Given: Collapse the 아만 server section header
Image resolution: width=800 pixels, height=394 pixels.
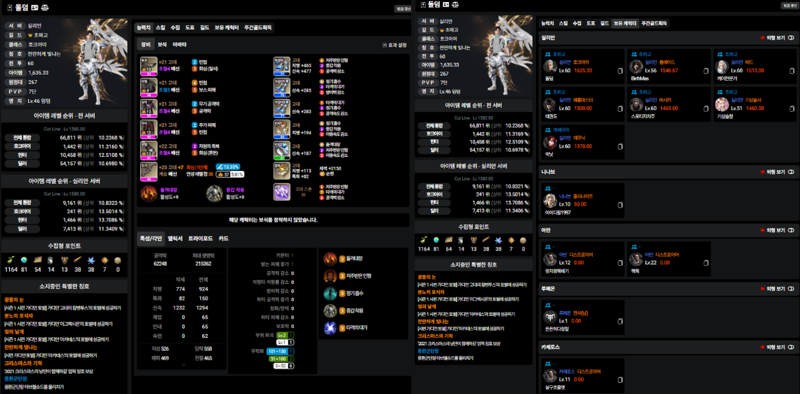Looking at the screenshot, I should [668, 230].
